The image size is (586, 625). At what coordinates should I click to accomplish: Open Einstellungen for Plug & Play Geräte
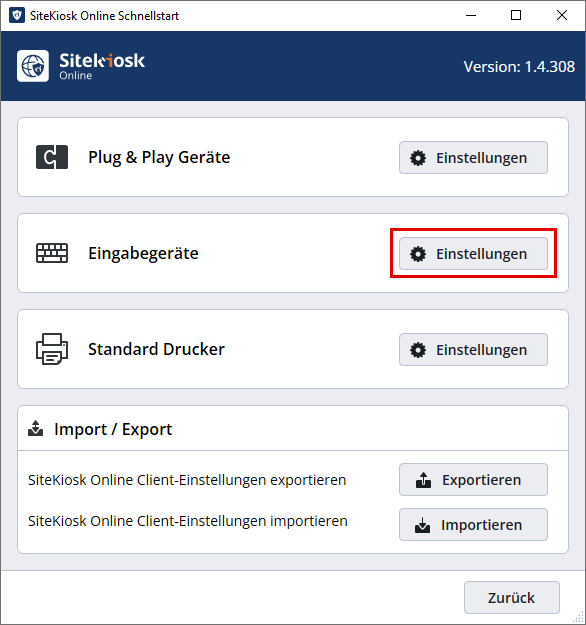pyautogui.click(x=473, y=158)
